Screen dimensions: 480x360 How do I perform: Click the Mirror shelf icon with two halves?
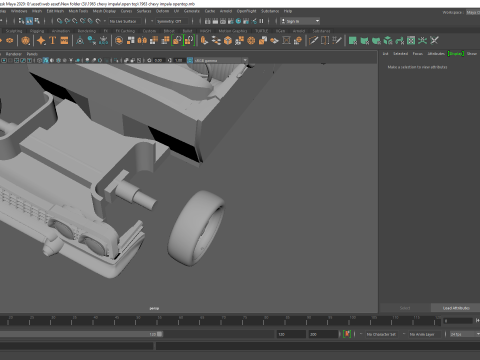(142, 41)
